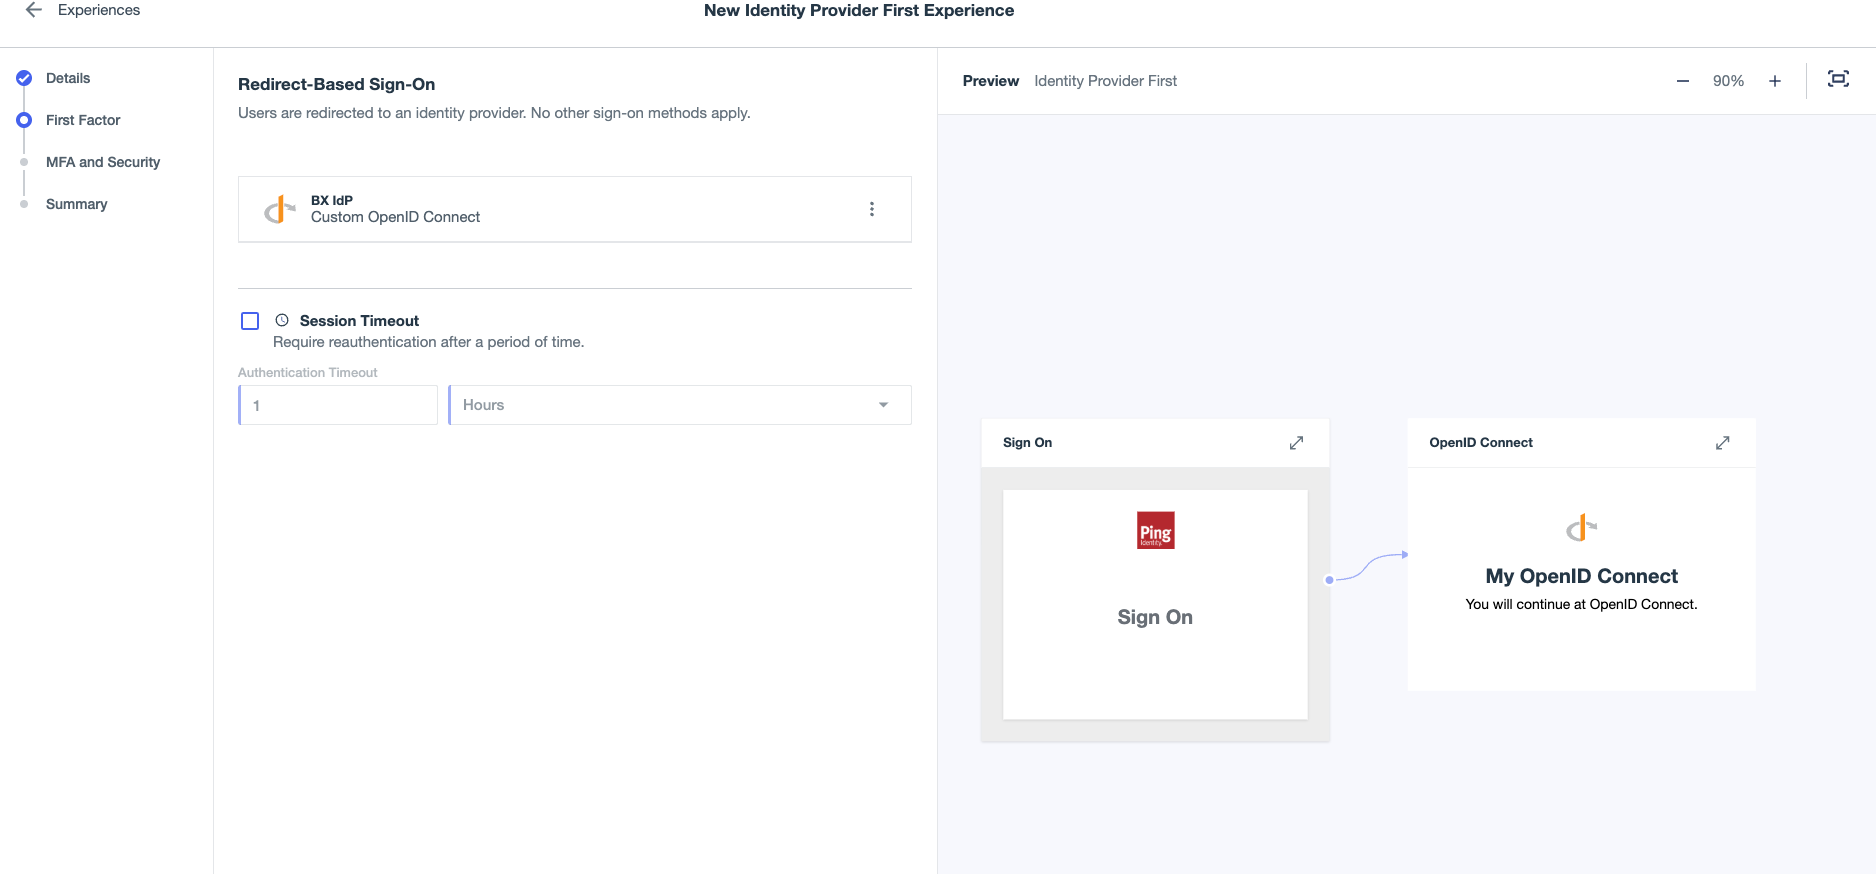Expand the OpenID Connect preview card

(1722, 443)
